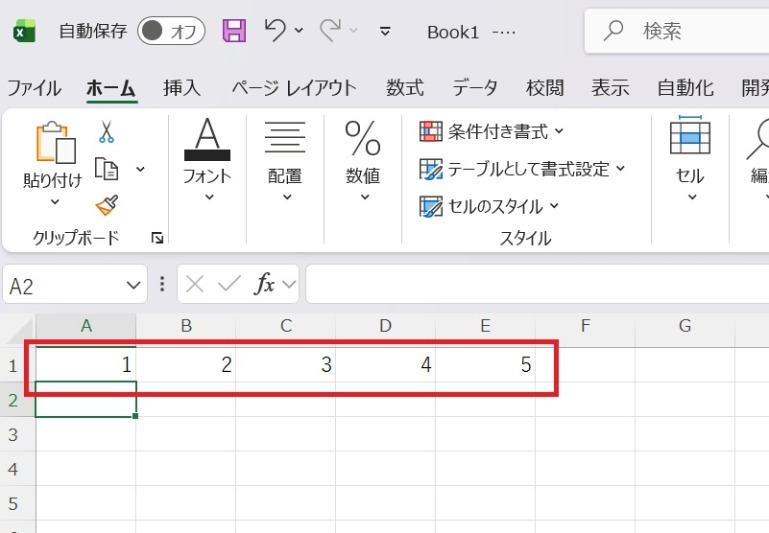Open the ページ レイアウト tab

tap(294, 88)
